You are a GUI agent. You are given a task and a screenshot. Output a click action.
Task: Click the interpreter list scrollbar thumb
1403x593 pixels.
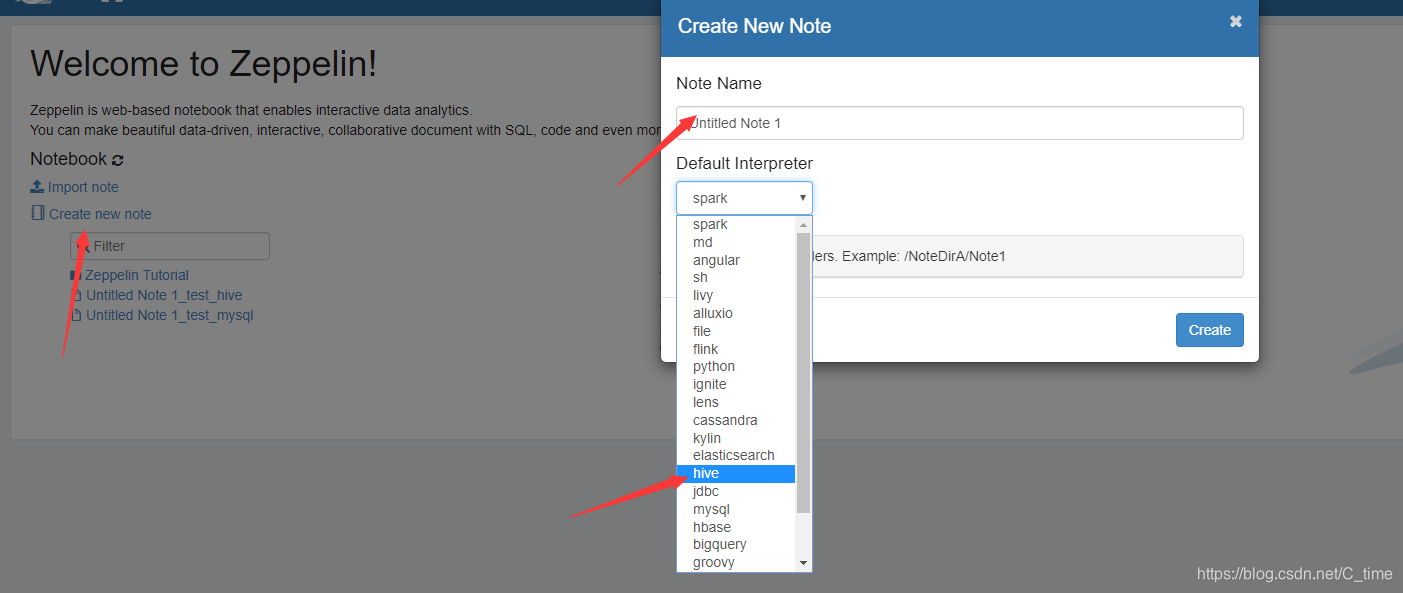[803, 373]
